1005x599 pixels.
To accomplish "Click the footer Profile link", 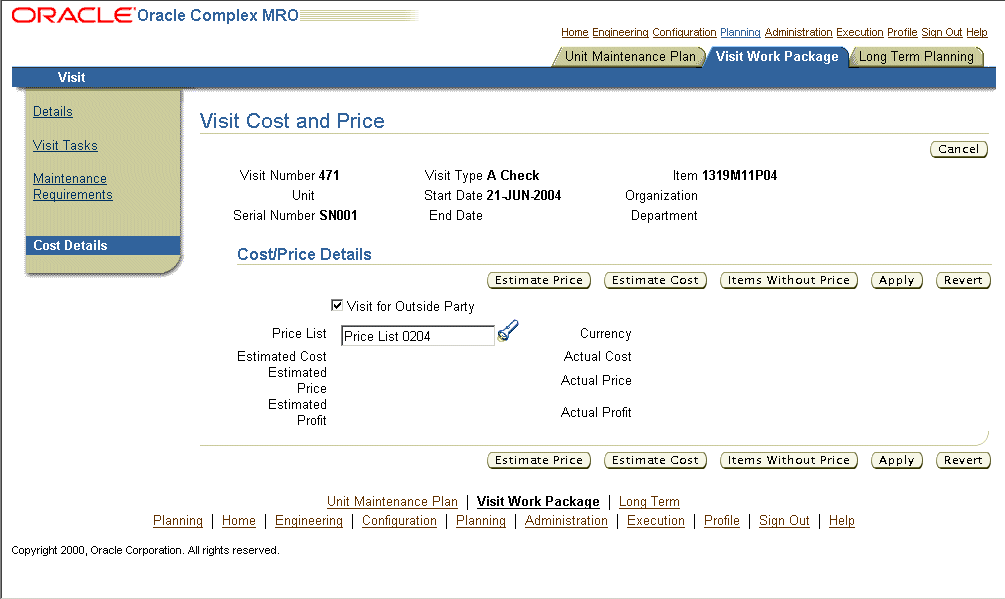I will tap(722, 521).
